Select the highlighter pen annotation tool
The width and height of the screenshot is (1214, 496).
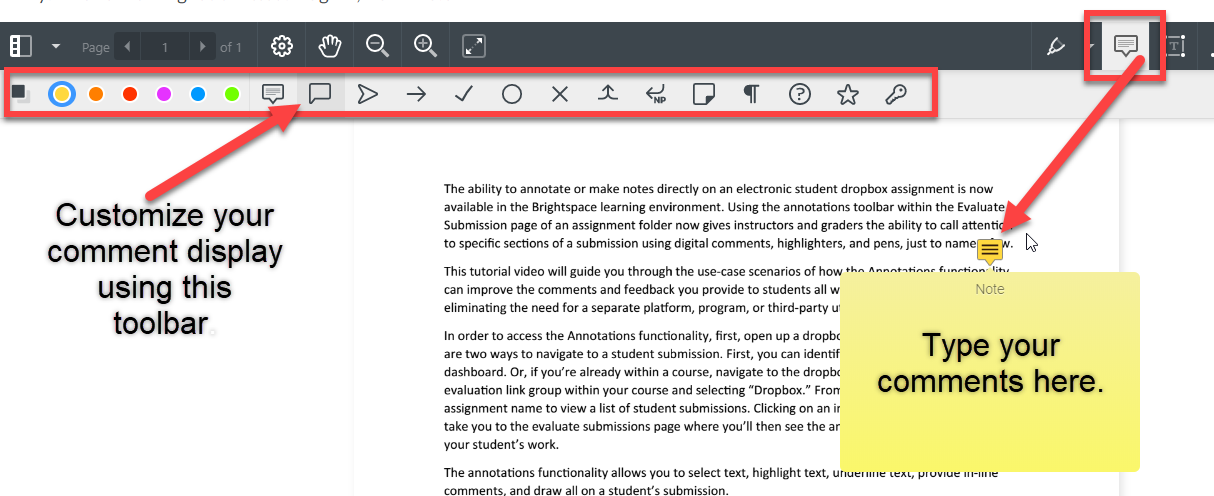pos(1055,46)
